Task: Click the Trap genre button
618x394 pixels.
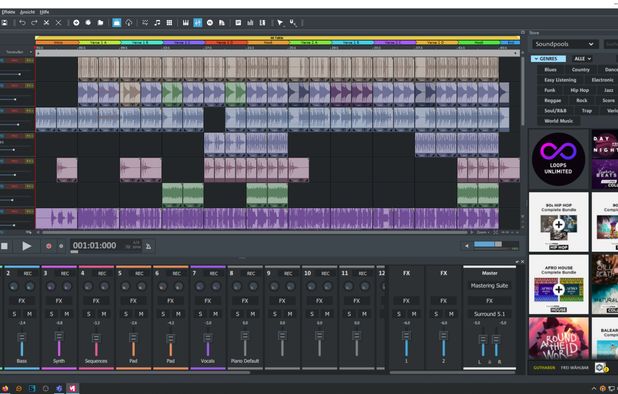Action: click(587, 111)
